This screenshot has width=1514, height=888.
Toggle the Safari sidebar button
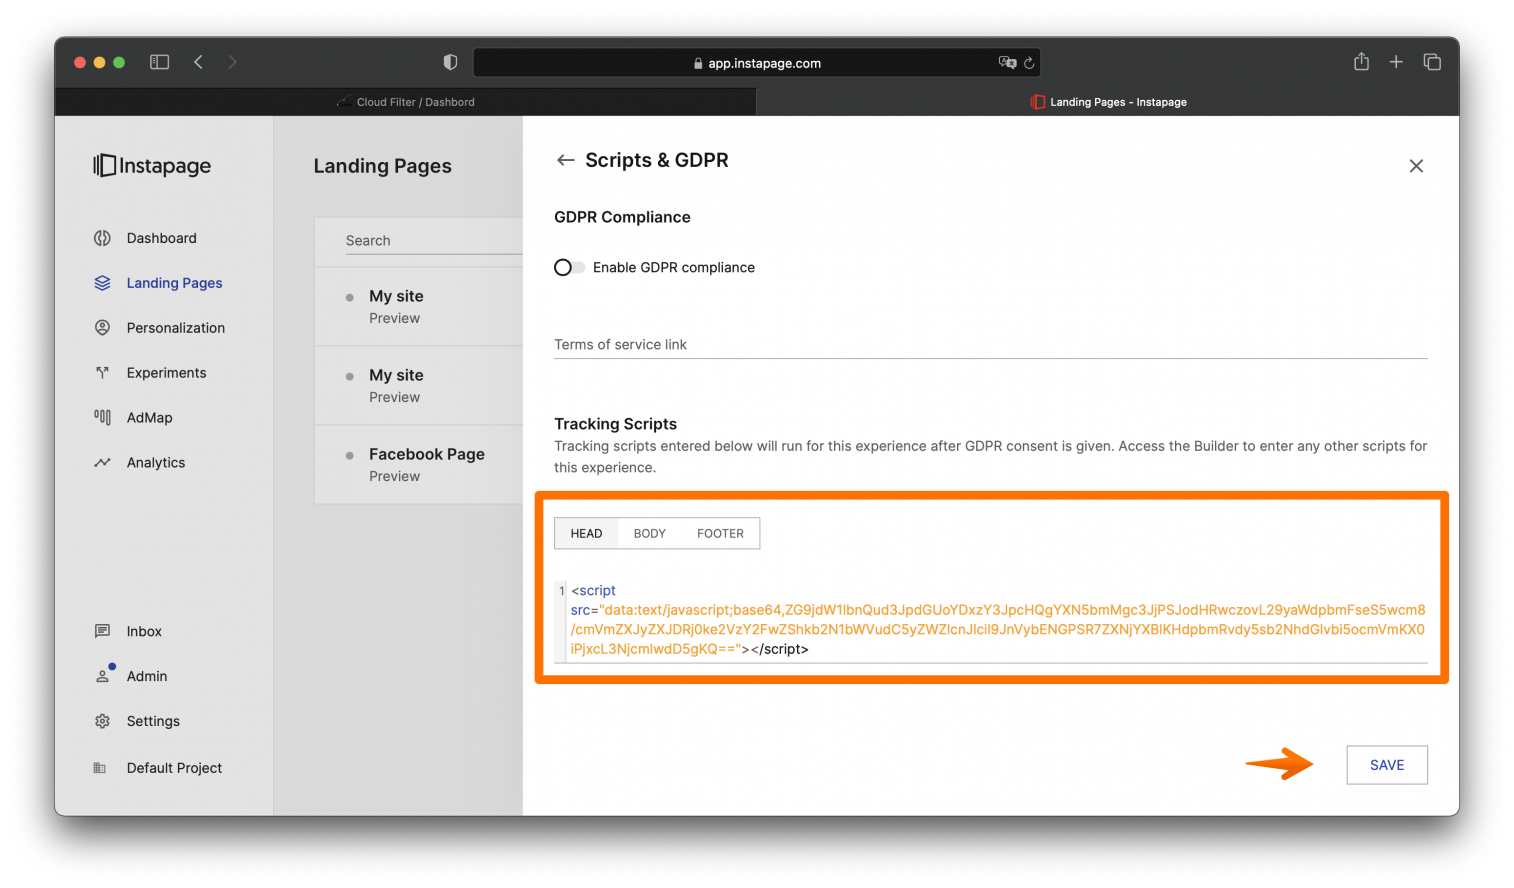click(160, 62)
